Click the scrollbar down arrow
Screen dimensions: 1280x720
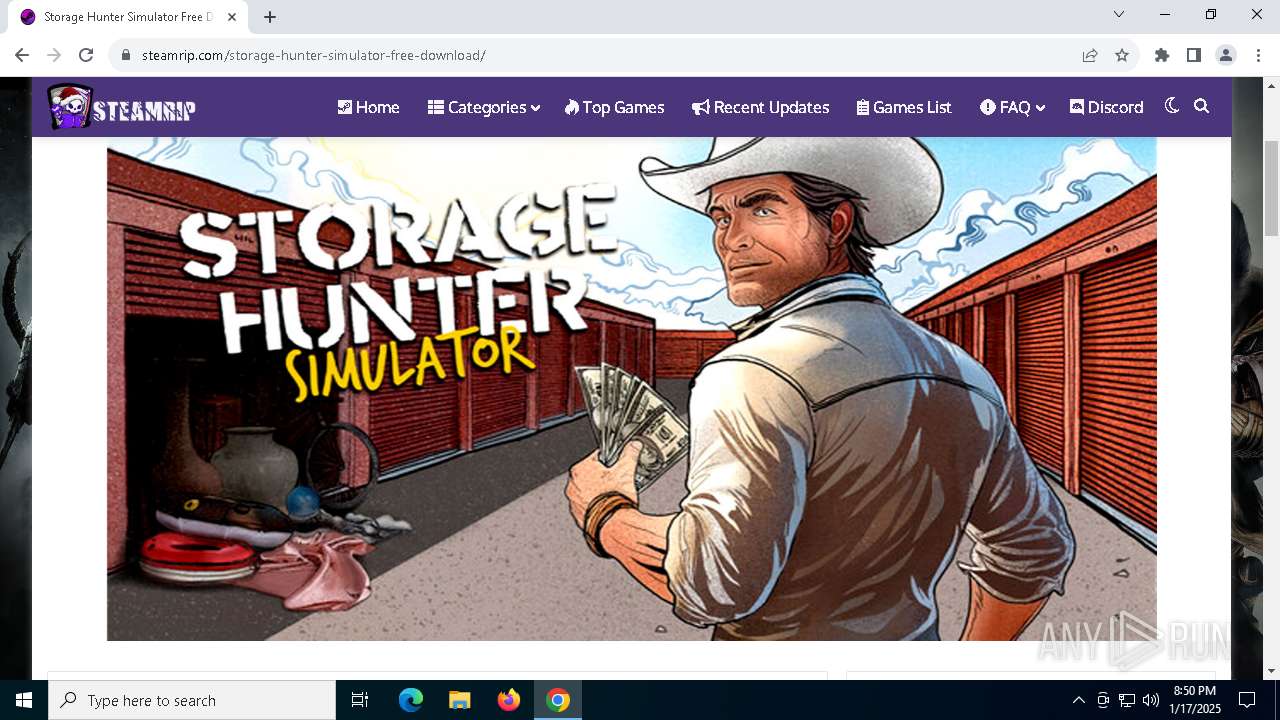pyautogui.click(x=1271, y=671)
